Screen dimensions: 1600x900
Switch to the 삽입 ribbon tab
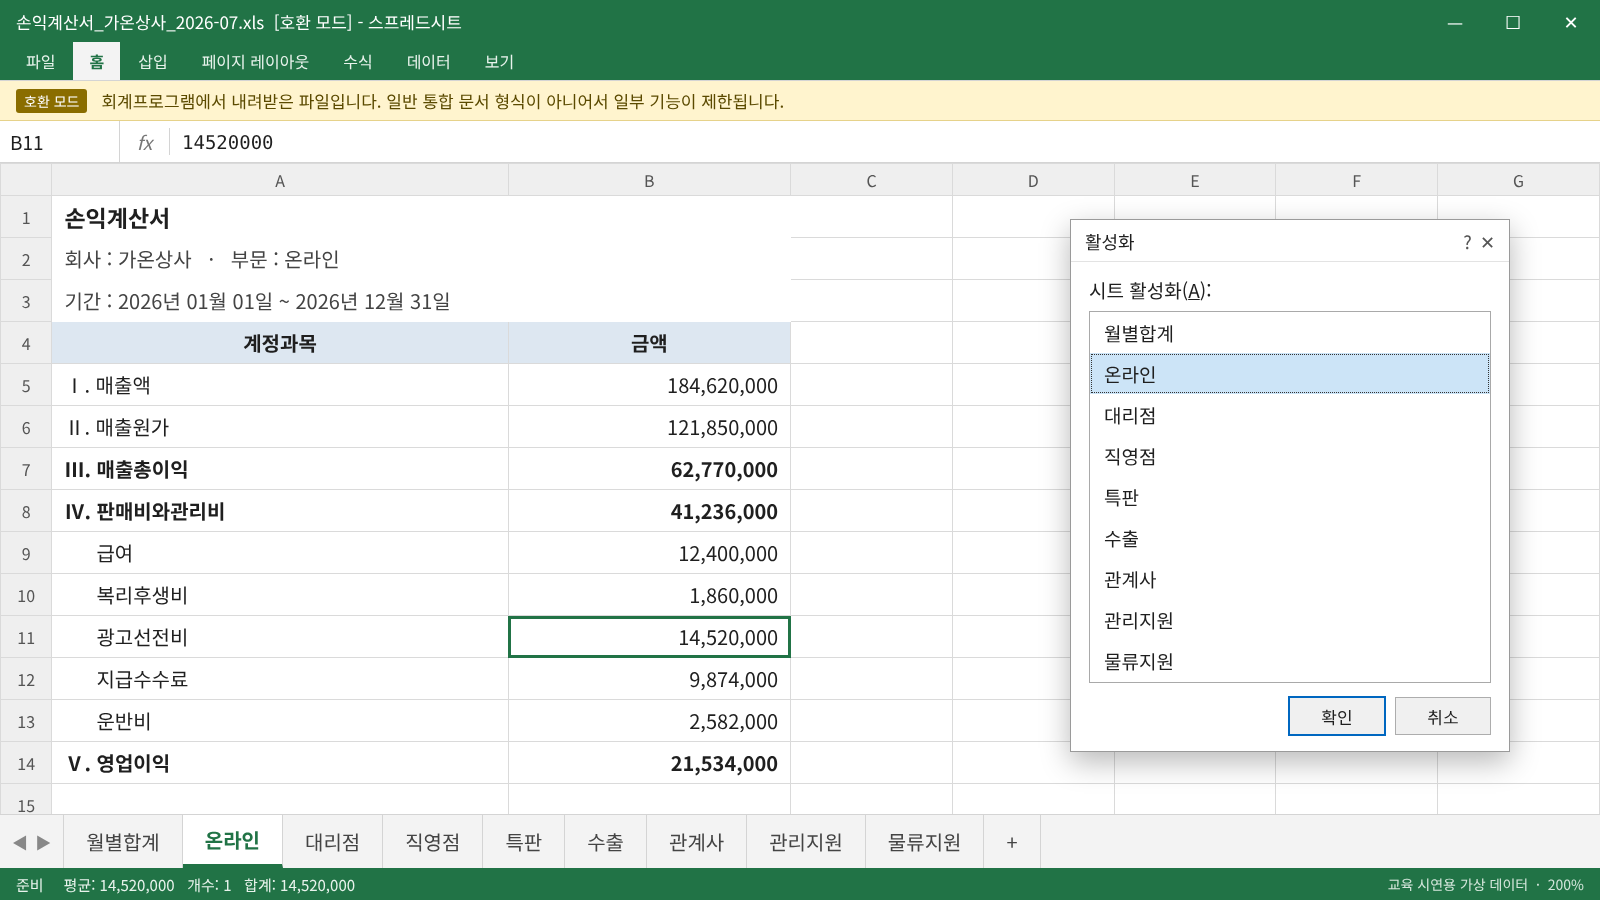click(152, 61)
